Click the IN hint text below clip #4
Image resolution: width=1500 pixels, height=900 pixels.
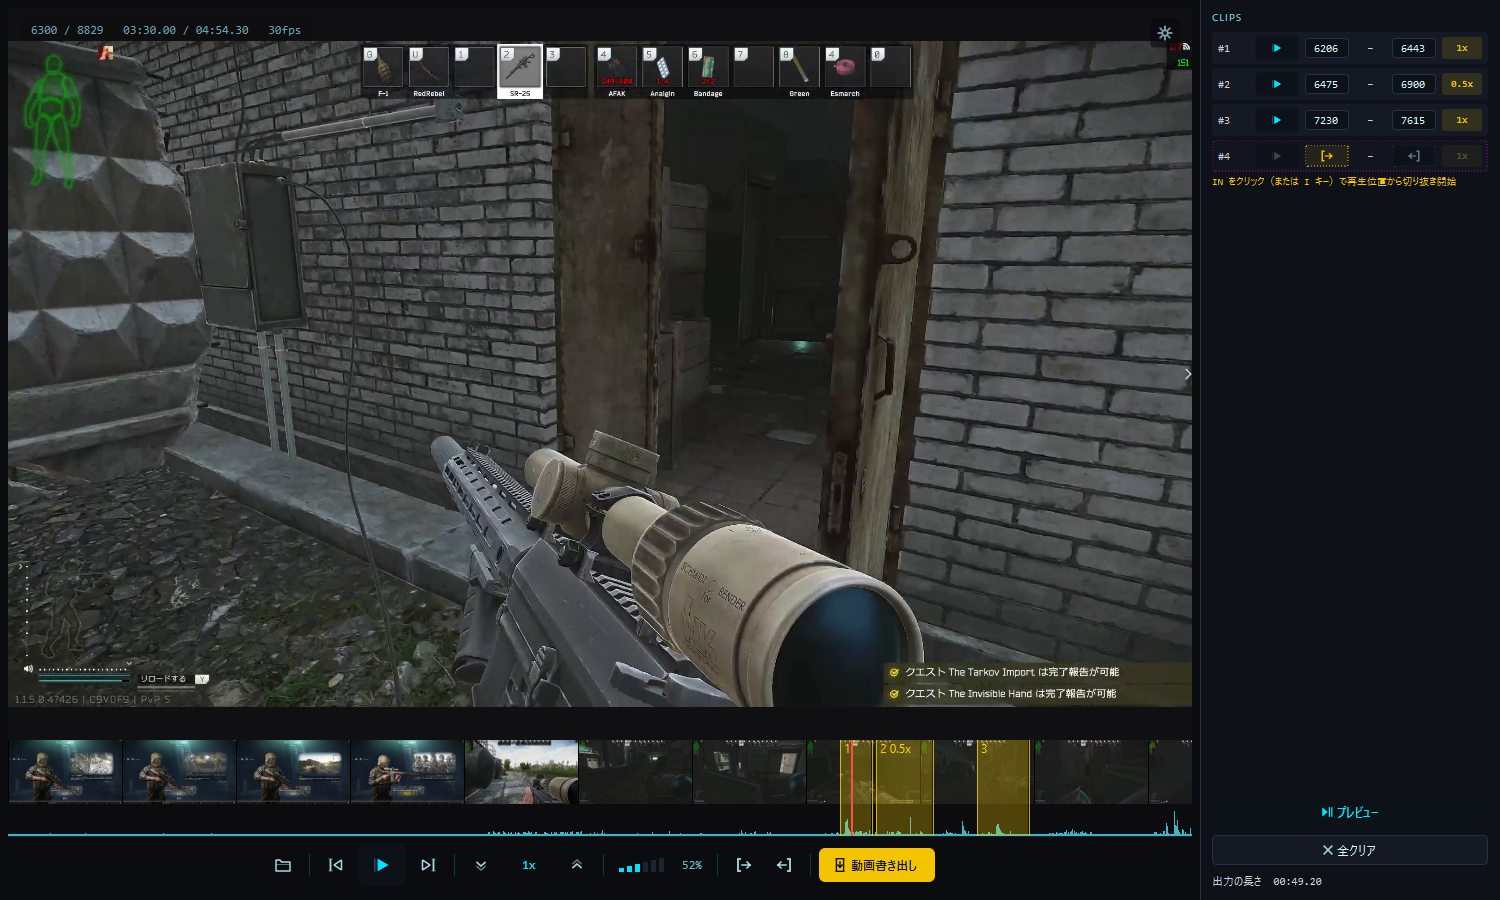point(1334,182)
